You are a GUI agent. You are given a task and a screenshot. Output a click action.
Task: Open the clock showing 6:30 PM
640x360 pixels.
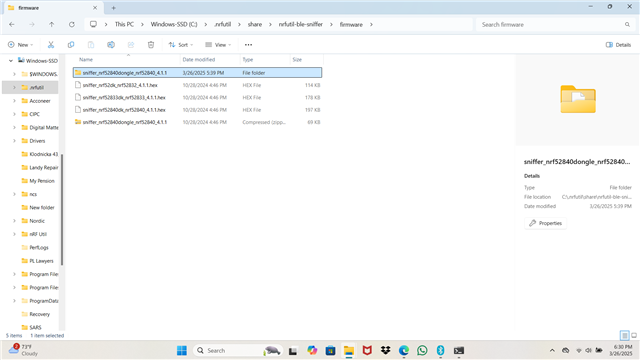(x=622, y=350)
